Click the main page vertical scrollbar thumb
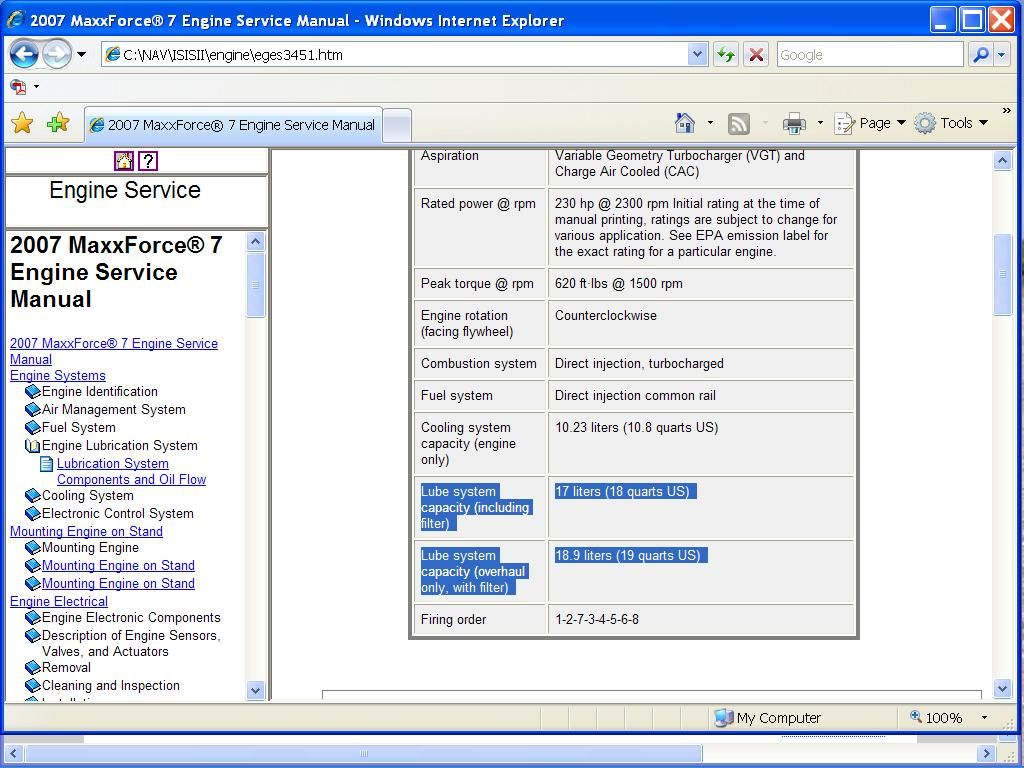This screenshot has width=1024, height=768. coord(1002,274)
